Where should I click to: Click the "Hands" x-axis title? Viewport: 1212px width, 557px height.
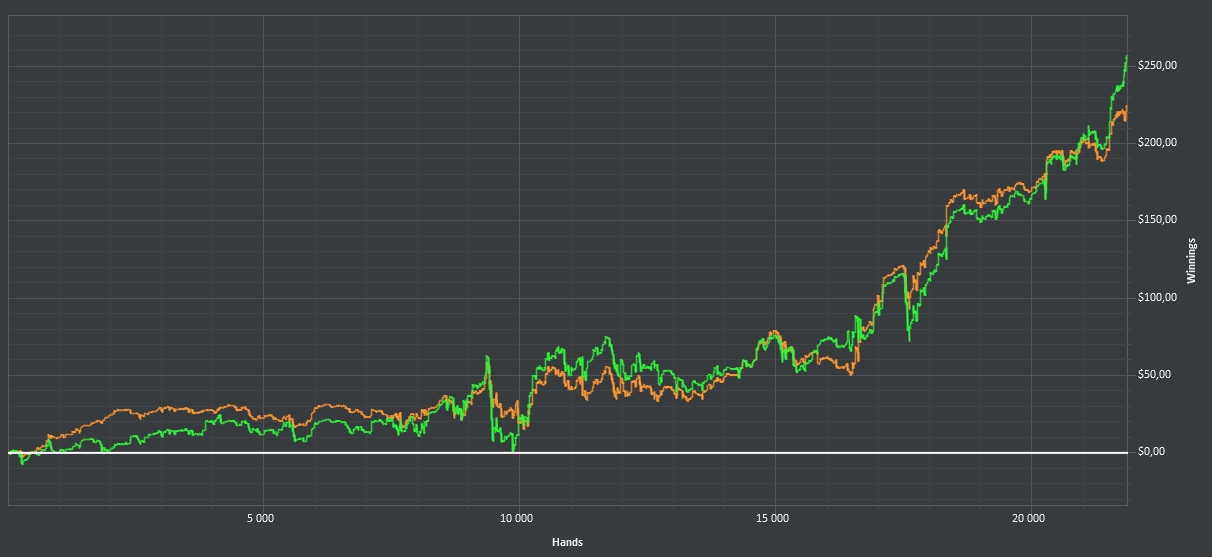567,542
